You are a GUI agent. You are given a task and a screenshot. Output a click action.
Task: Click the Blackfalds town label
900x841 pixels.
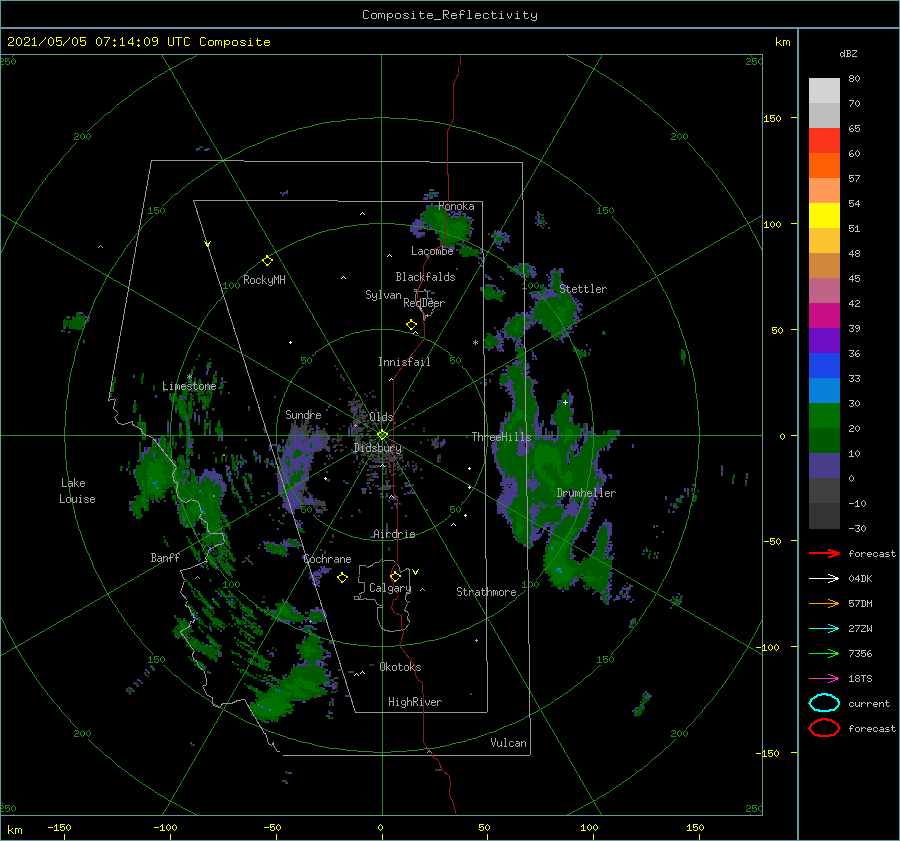pyautogui.click(x=425, y=277)
